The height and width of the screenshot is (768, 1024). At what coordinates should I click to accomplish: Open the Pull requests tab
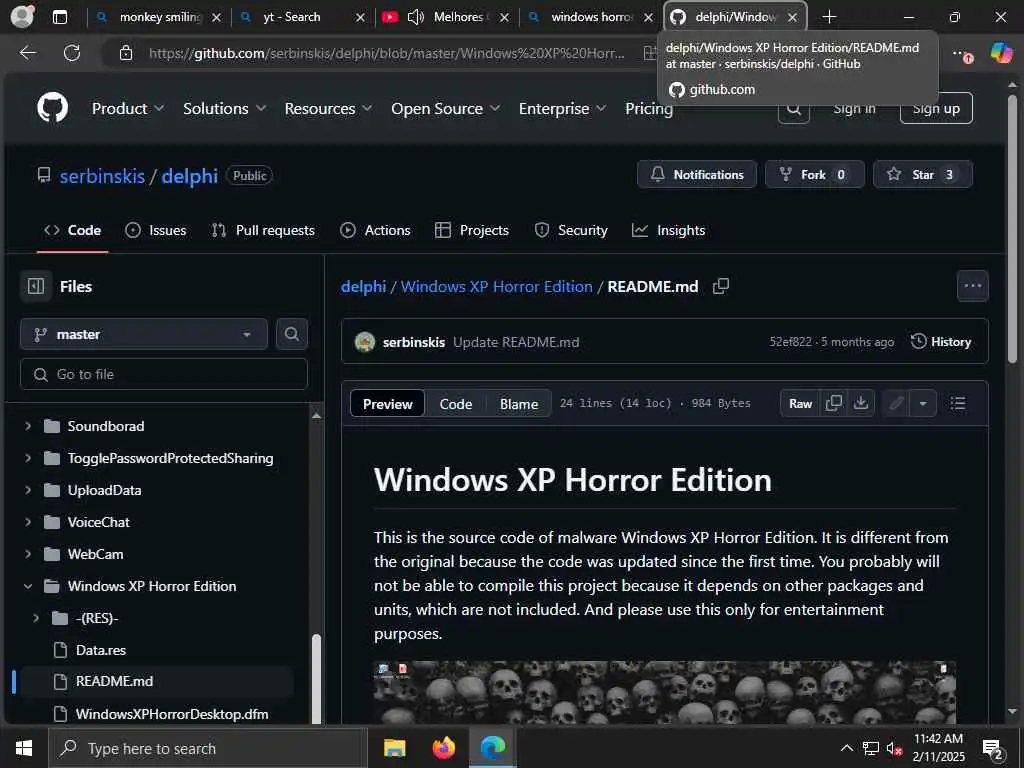(x=263, y=230)
